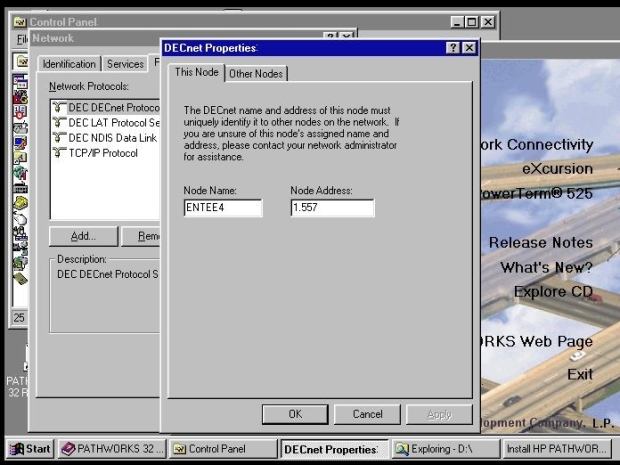
Task: Select the DEC LAT Protocol icon
Action: point(59,123)
